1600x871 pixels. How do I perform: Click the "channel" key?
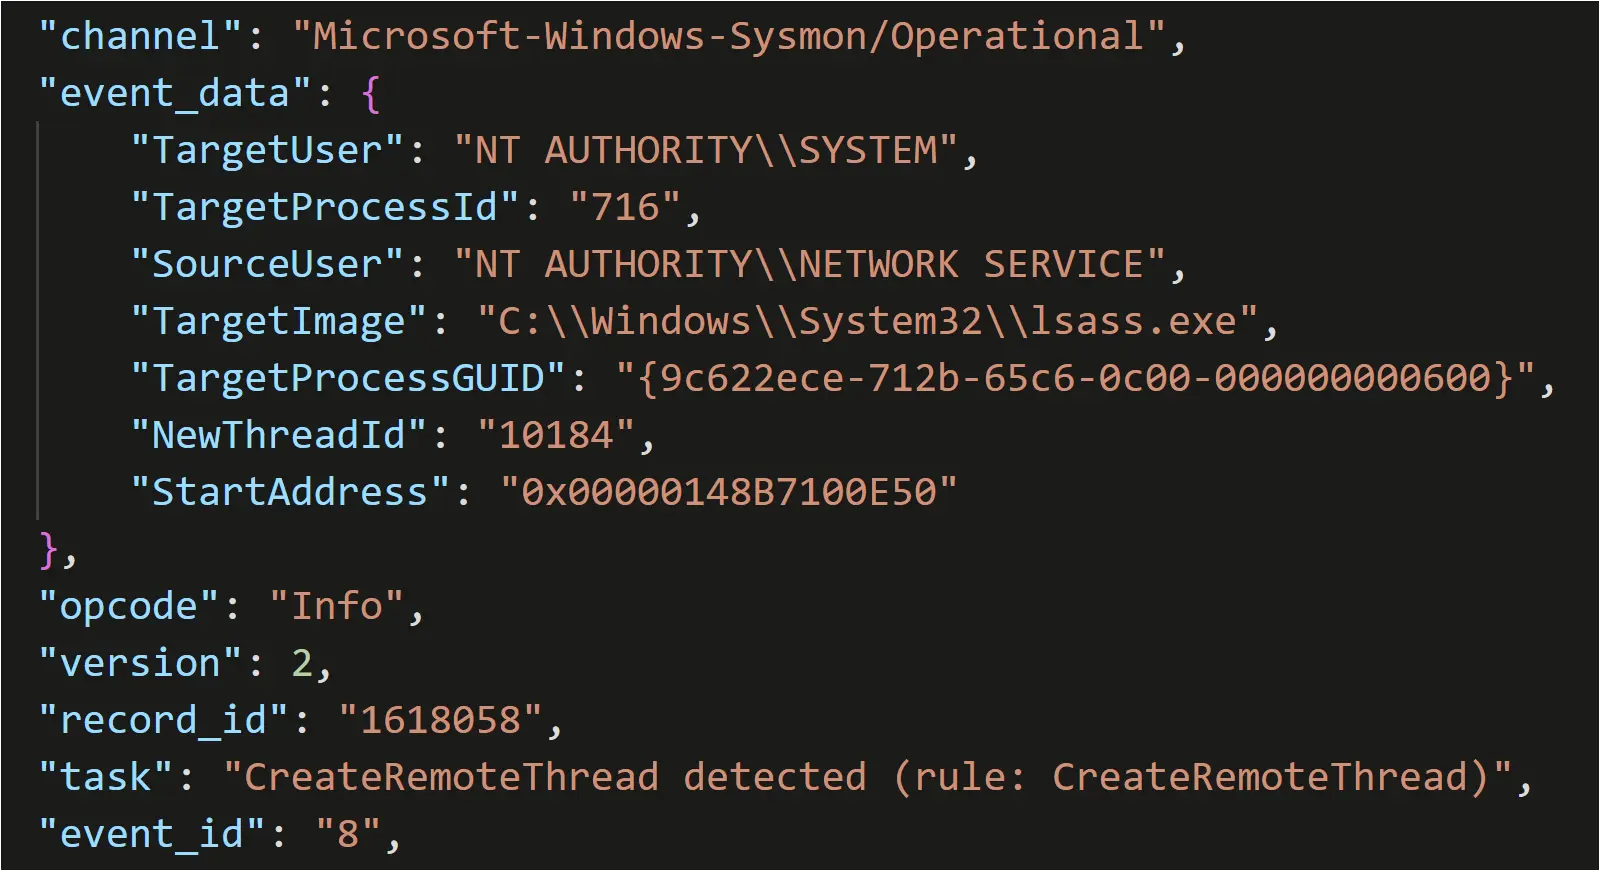pos(140,36)
